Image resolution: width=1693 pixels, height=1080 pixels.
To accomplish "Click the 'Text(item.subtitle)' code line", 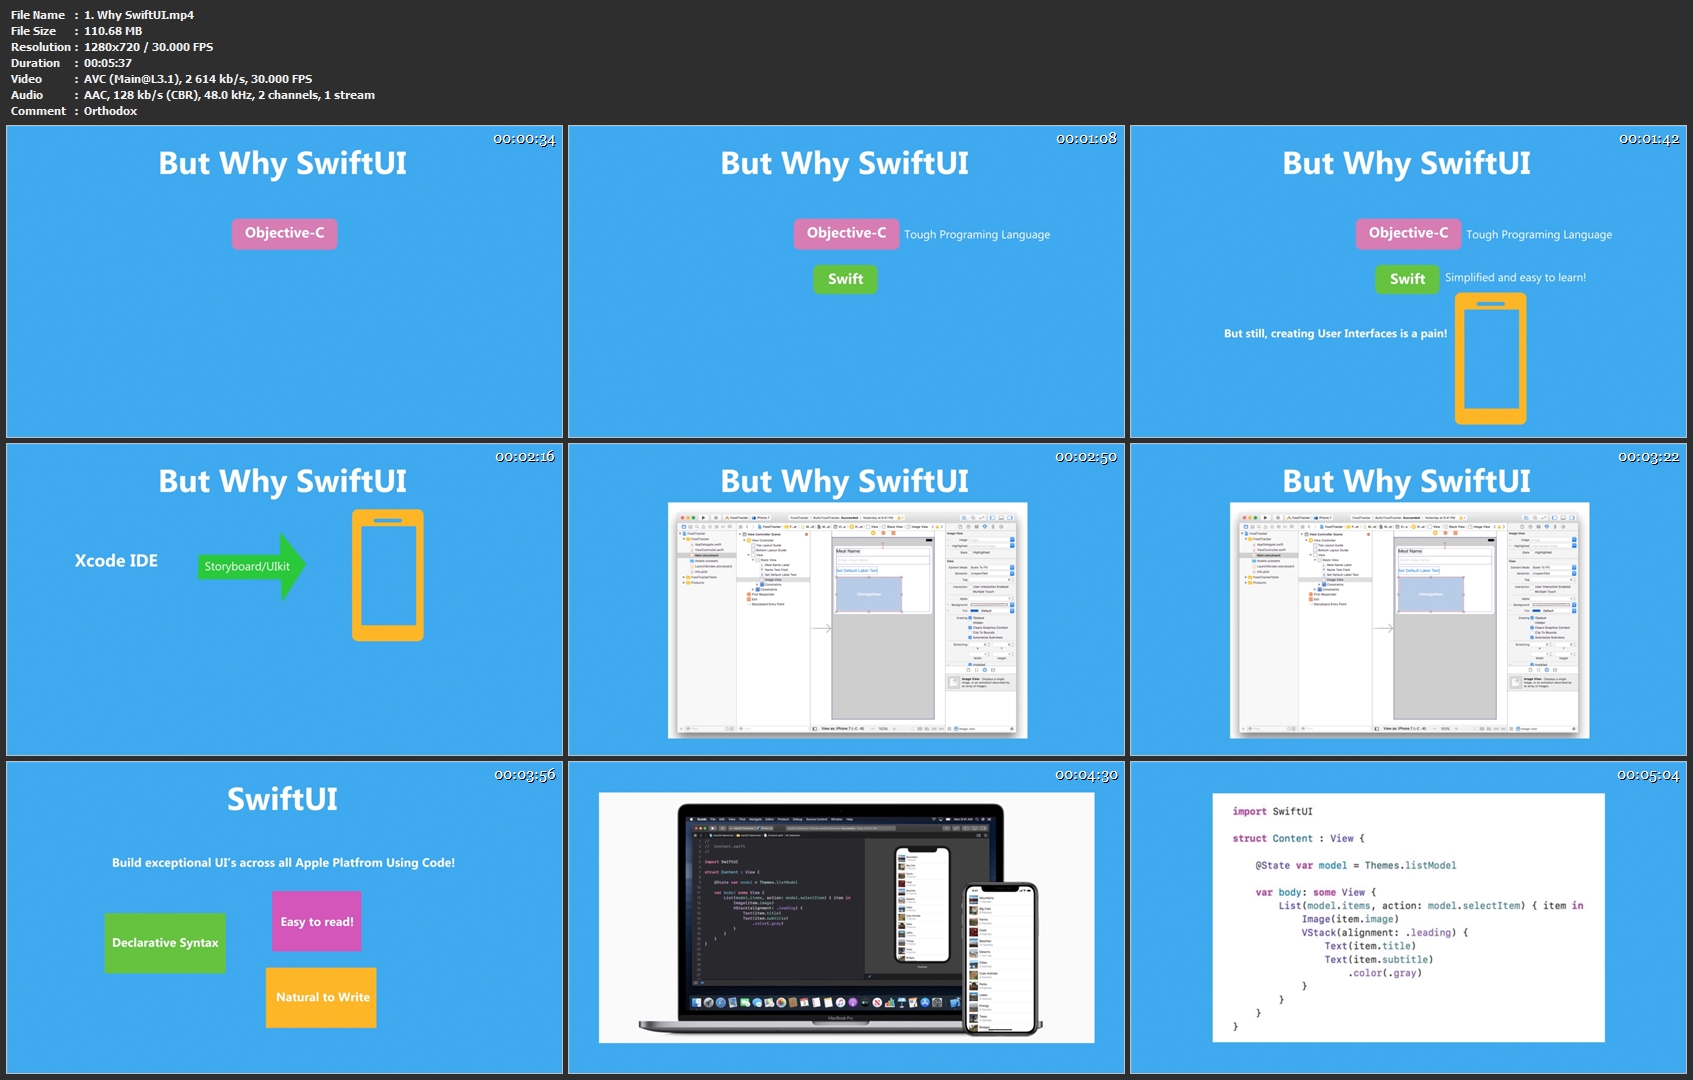I will tap(1378, 960).
